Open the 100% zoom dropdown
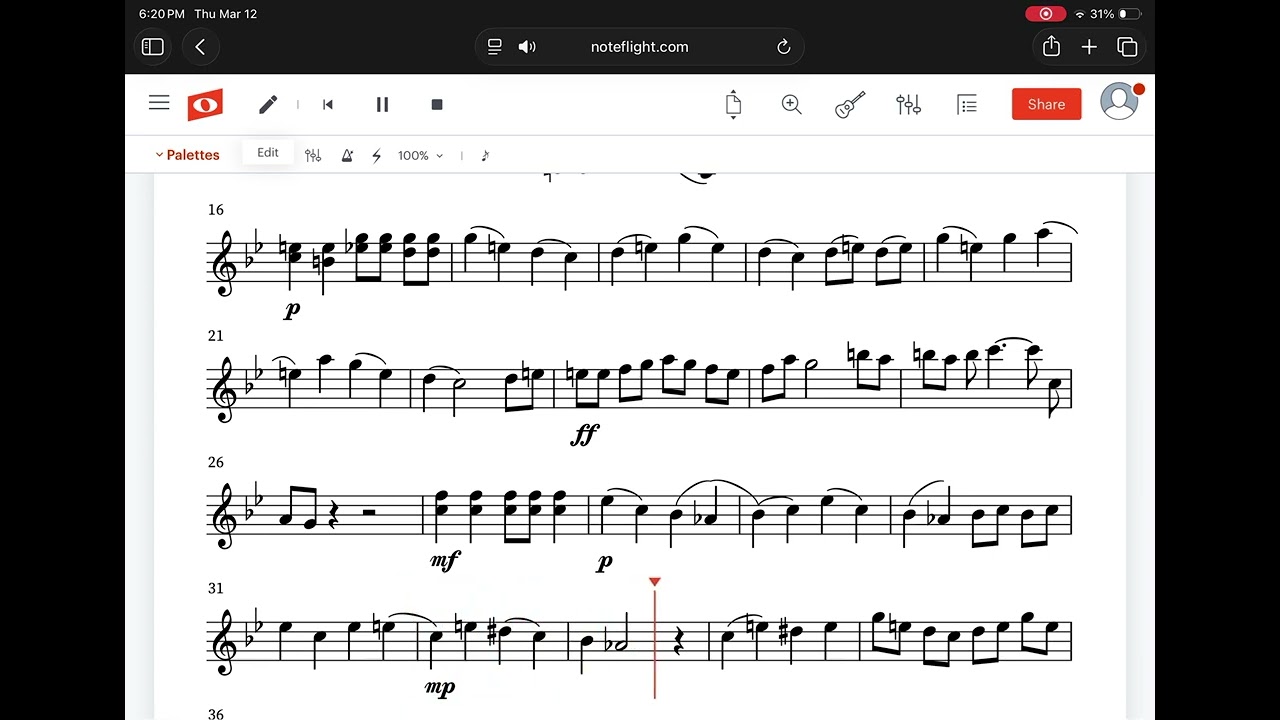This screenshot has height=720, width=1280. tap(421, 155)
